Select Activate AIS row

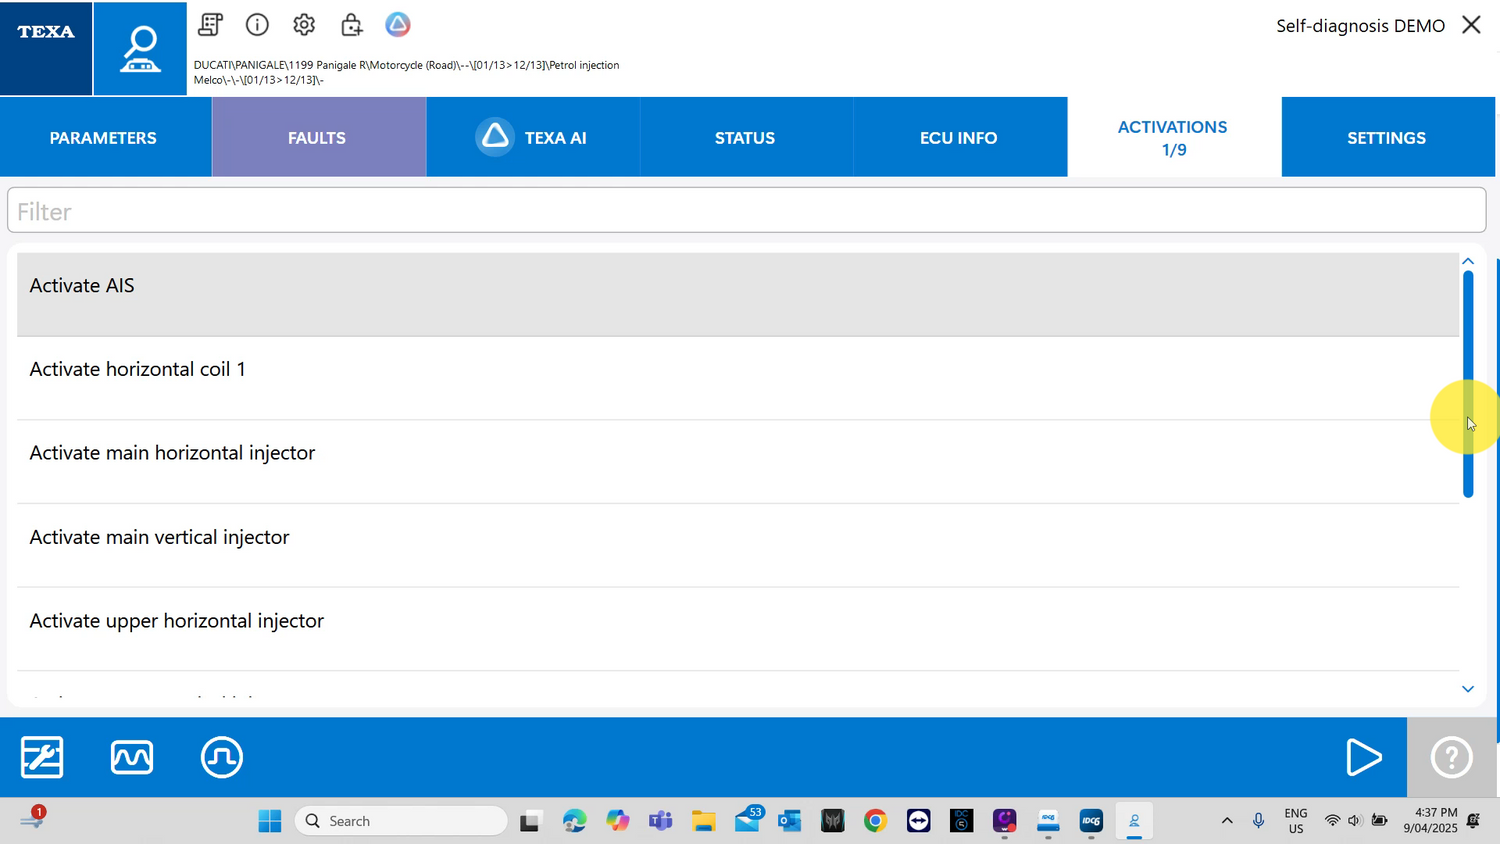[x=738, y=294]
